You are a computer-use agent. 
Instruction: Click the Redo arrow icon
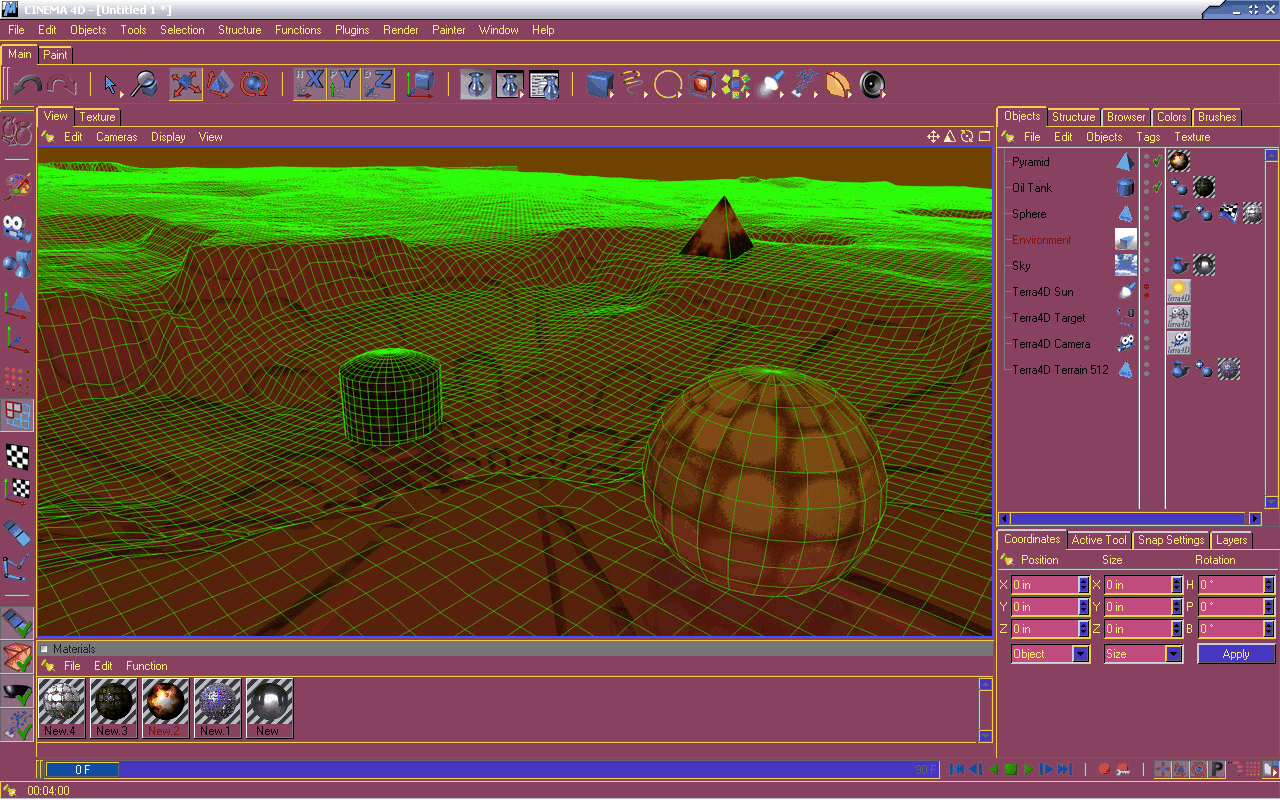(x=62, y=85)
